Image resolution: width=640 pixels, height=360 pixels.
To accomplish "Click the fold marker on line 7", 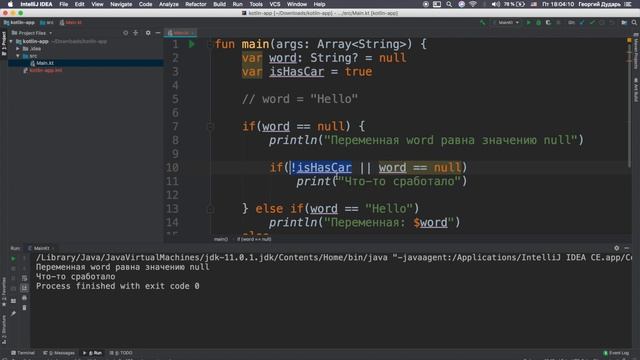I will click(x=211, y=127).
